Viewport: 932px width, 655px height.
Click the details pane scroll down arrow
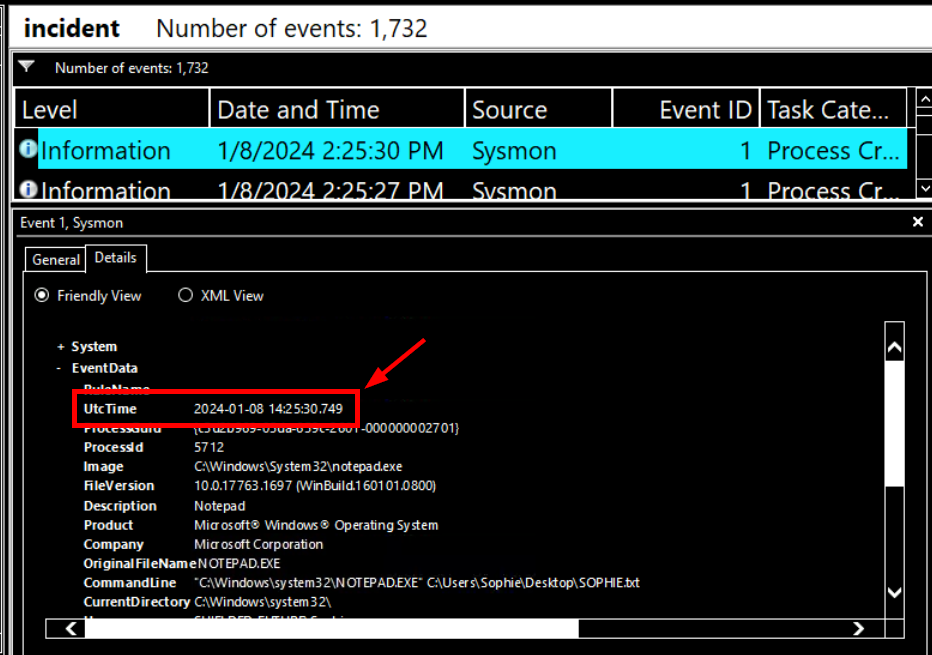tap(894, 592)
